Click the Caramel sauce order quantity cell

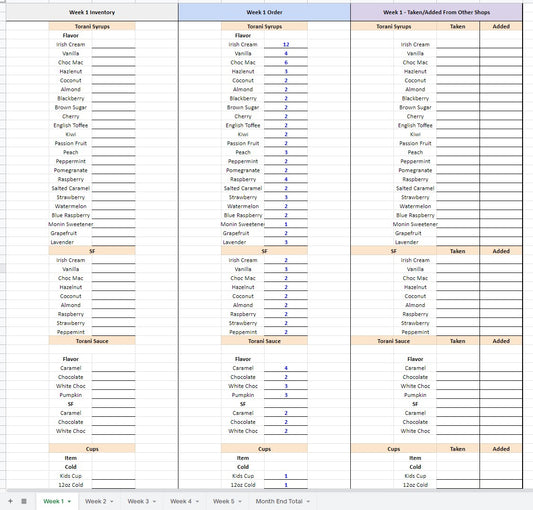286,368
